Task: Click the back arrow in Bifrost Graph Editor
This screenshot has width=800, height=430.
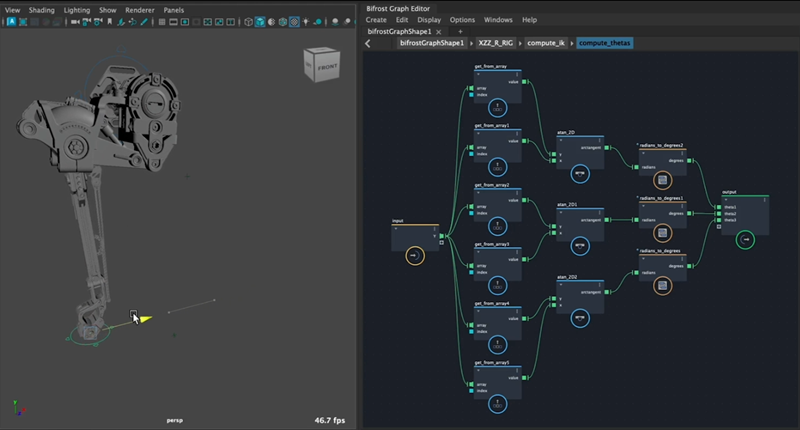Action: point(368,43)
